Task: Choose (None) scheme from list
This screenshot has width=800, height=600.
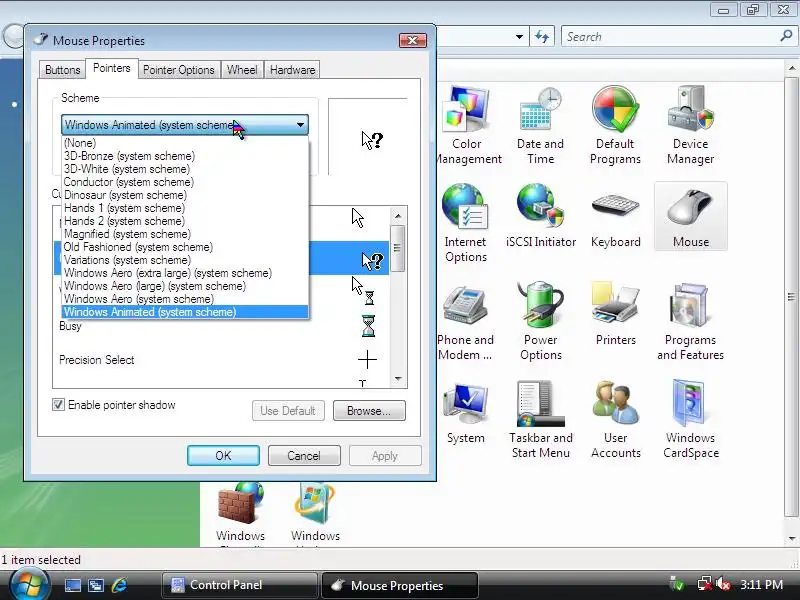Action: click(x=185, y=143)
